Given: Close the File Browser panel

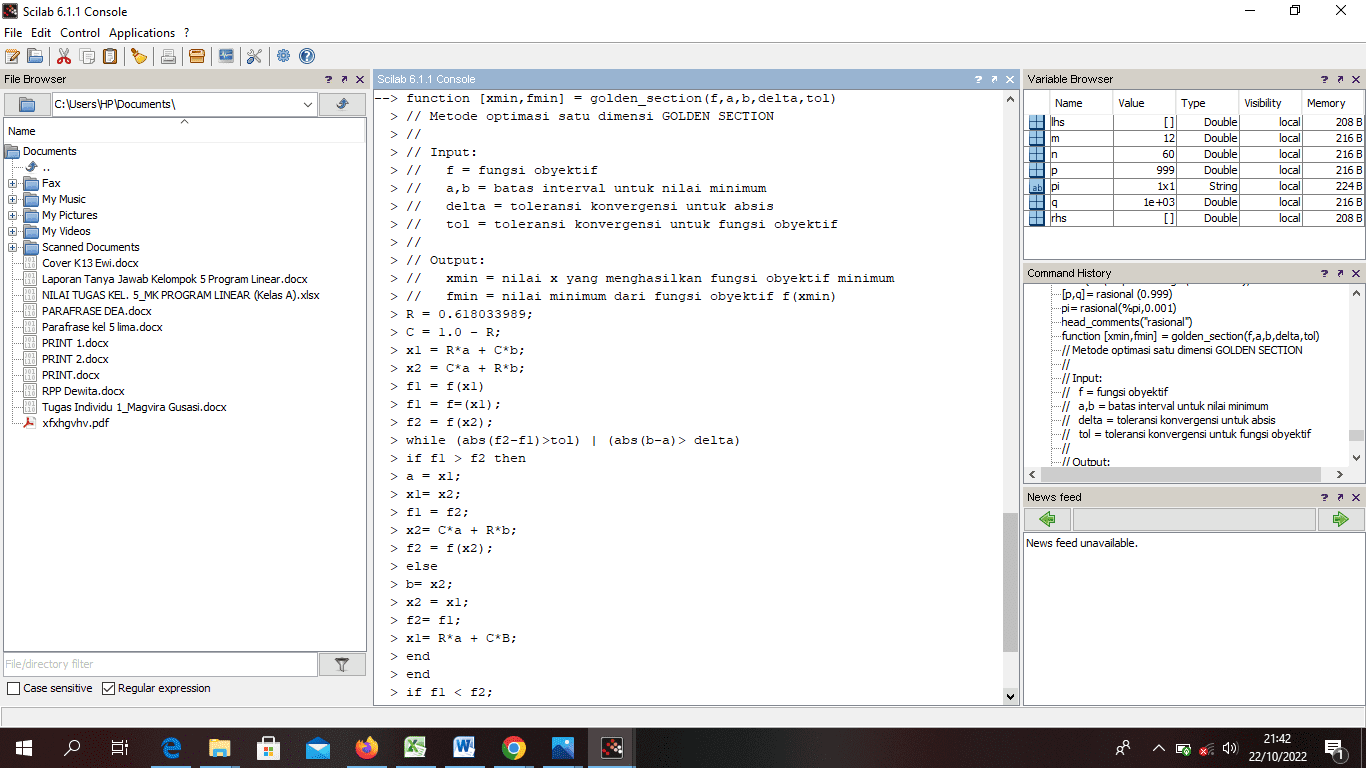Looking at the screenshot, I should (x=360, y=79).
